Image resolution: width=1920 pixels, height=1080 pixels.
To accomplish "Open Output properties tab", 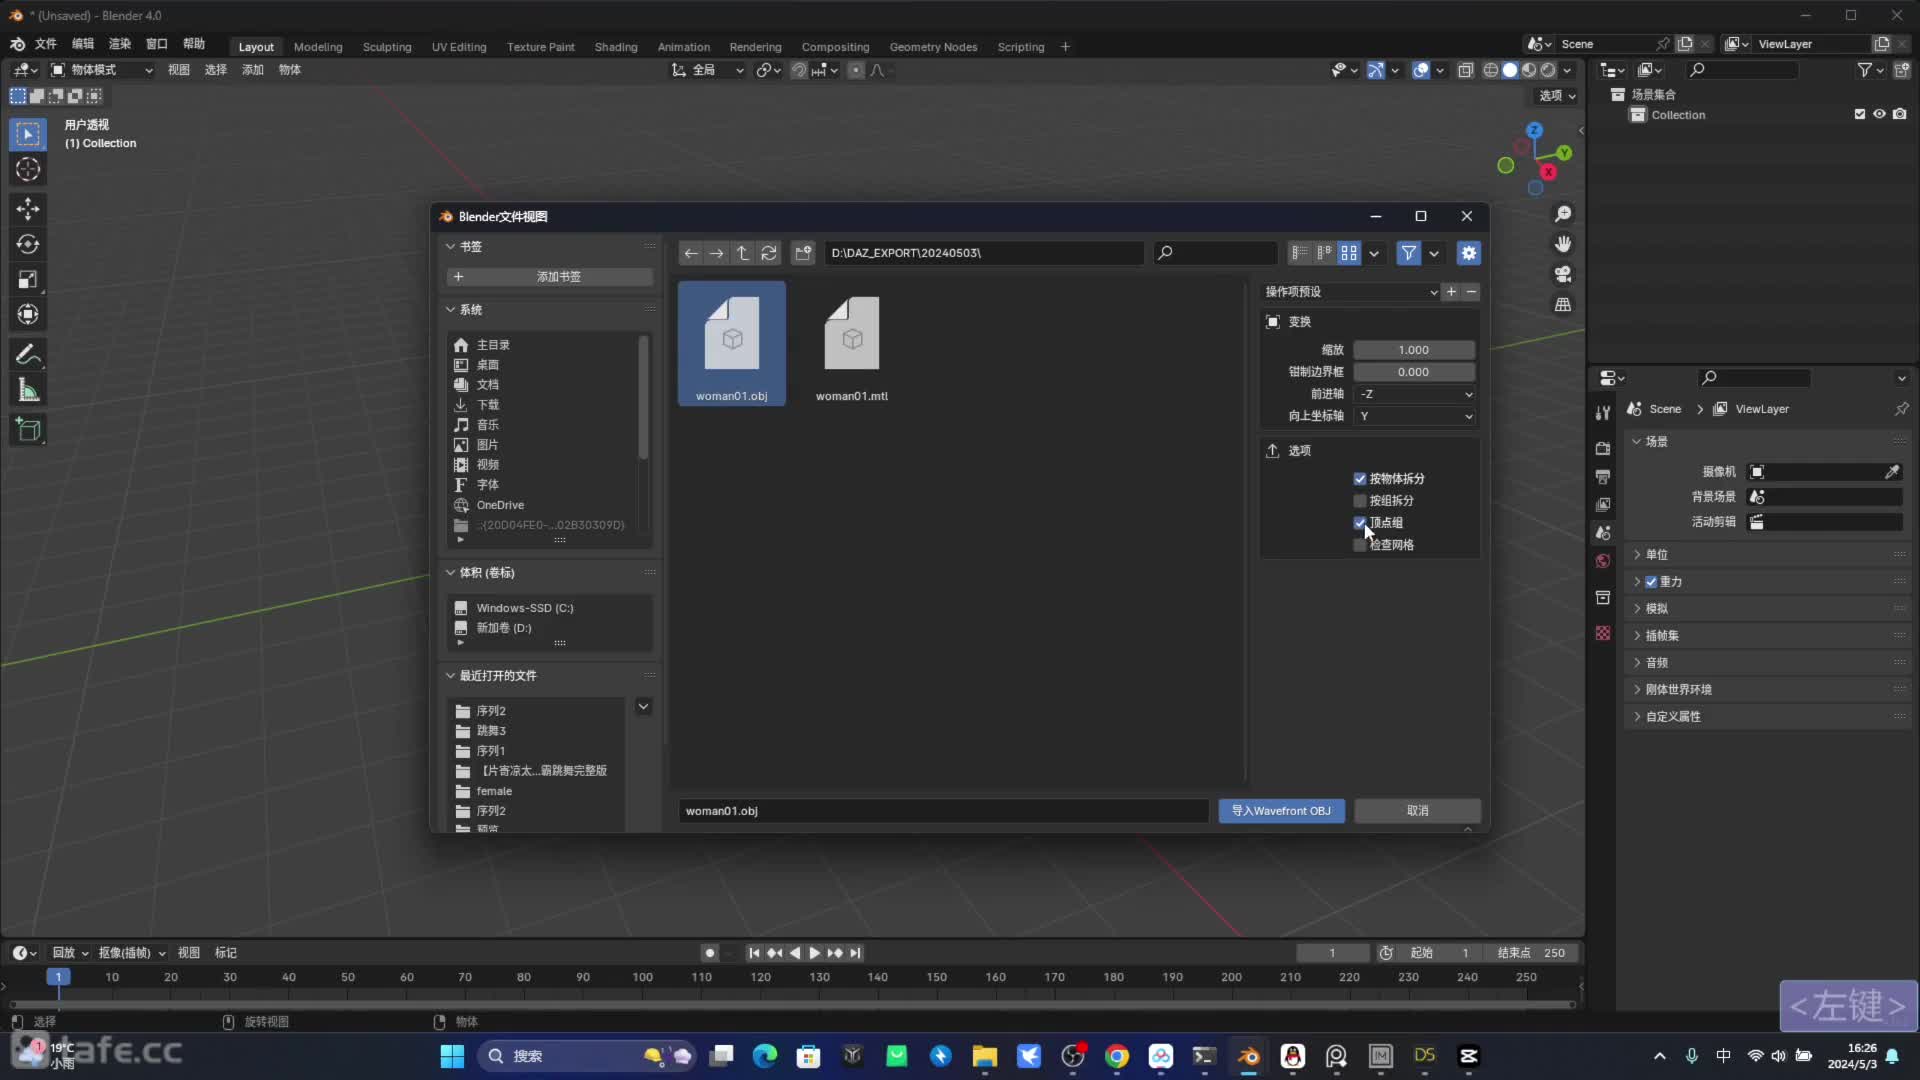I will (1603, 476).
